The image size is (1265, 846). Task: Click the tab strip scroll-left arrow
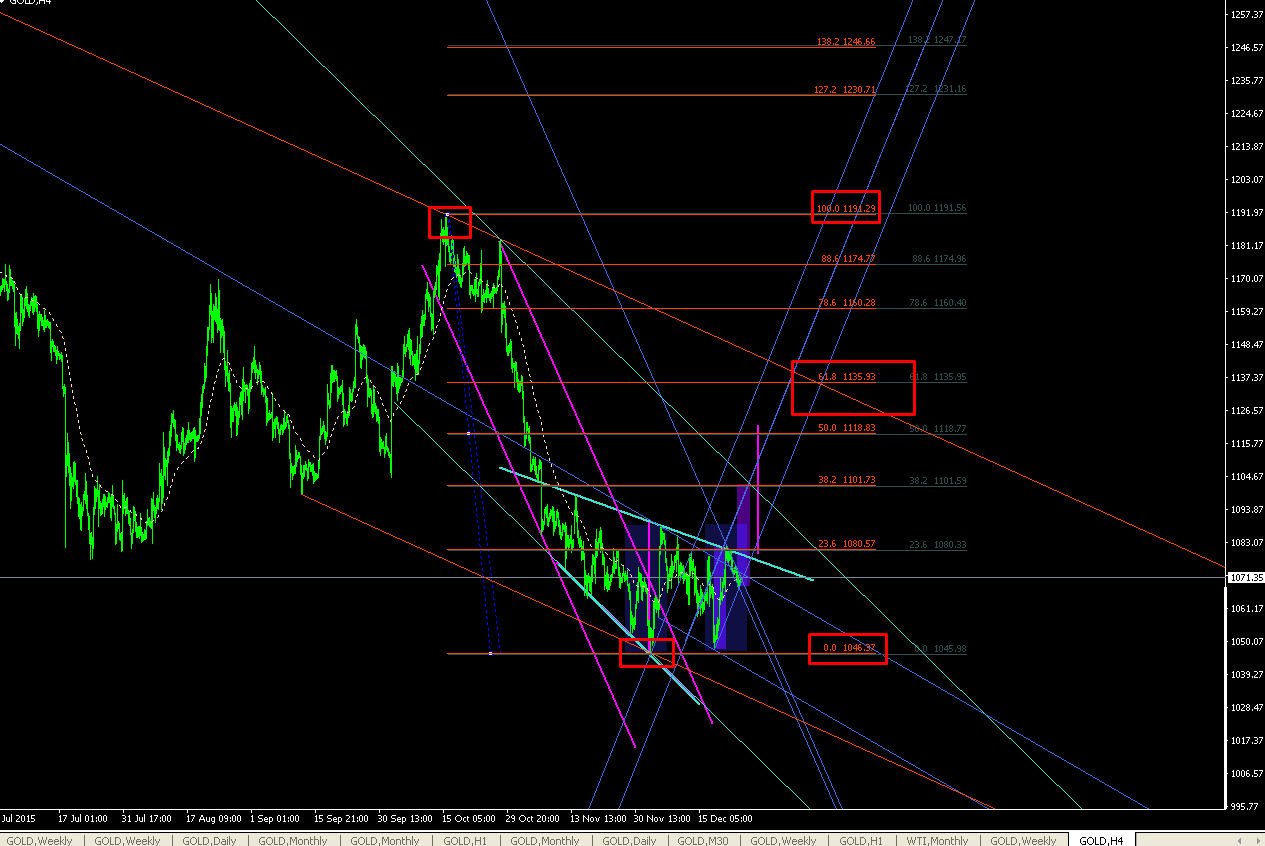[x=1241, y=840]
